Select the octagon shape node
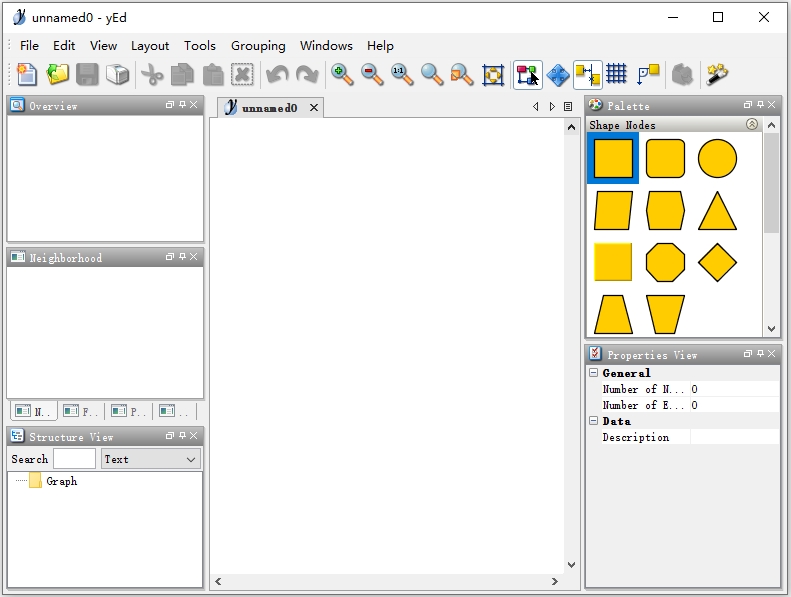The width and height of the screenshot is (791, 597). [665, 263]
